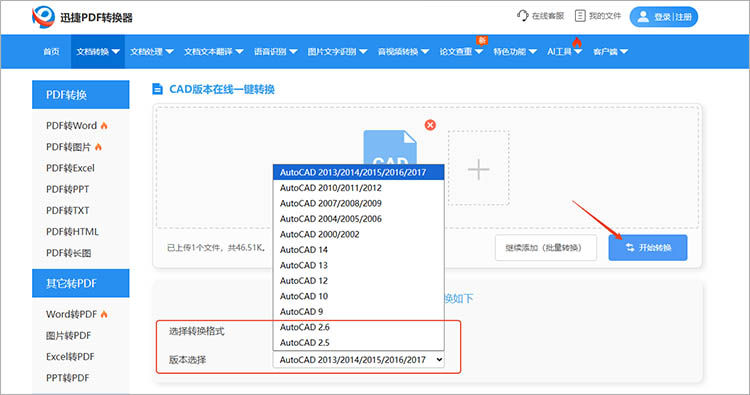Click 继续添加（批量转换） button
The width and height of the screenshot is (750, 395).
click(x=546, y=248)
